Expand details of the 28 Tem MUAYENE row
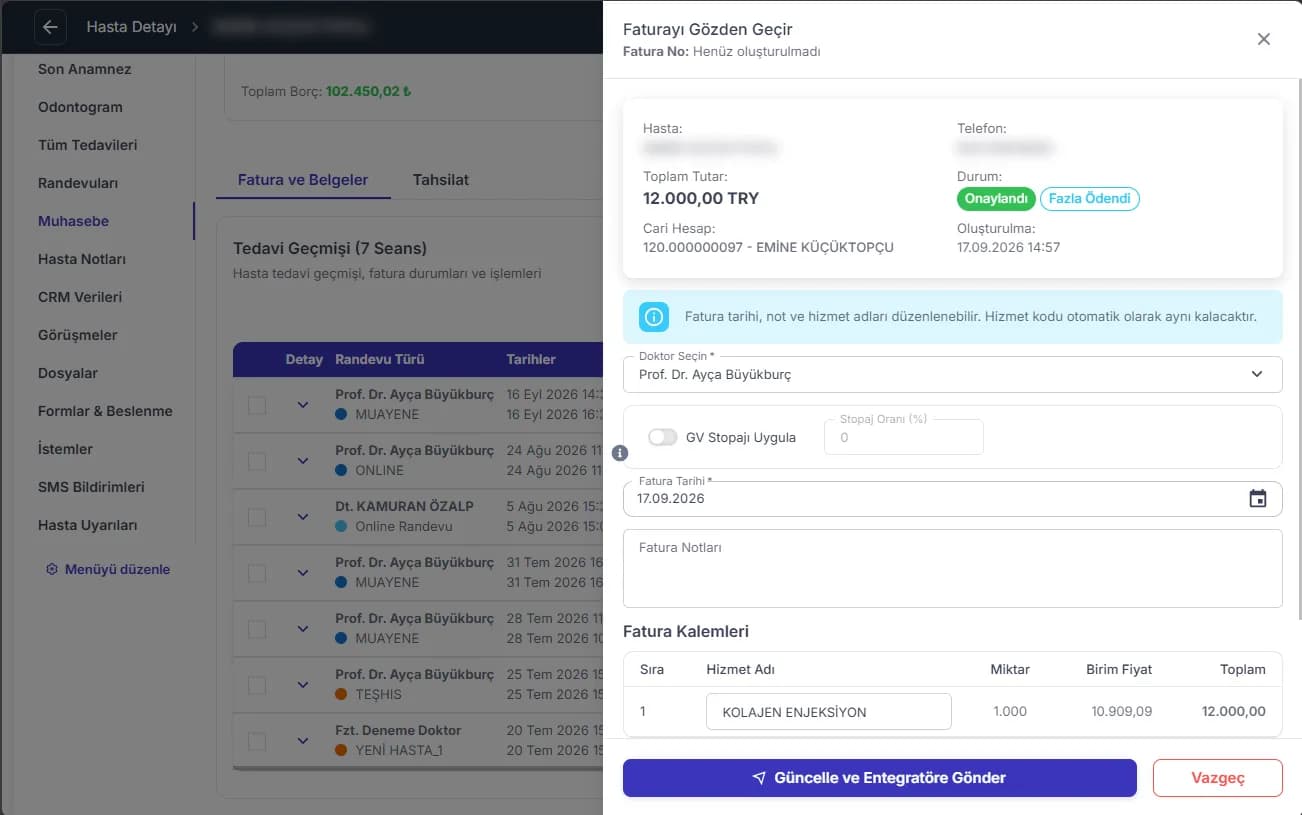This screenshot has height=815, width=1302. click(303, 629)
